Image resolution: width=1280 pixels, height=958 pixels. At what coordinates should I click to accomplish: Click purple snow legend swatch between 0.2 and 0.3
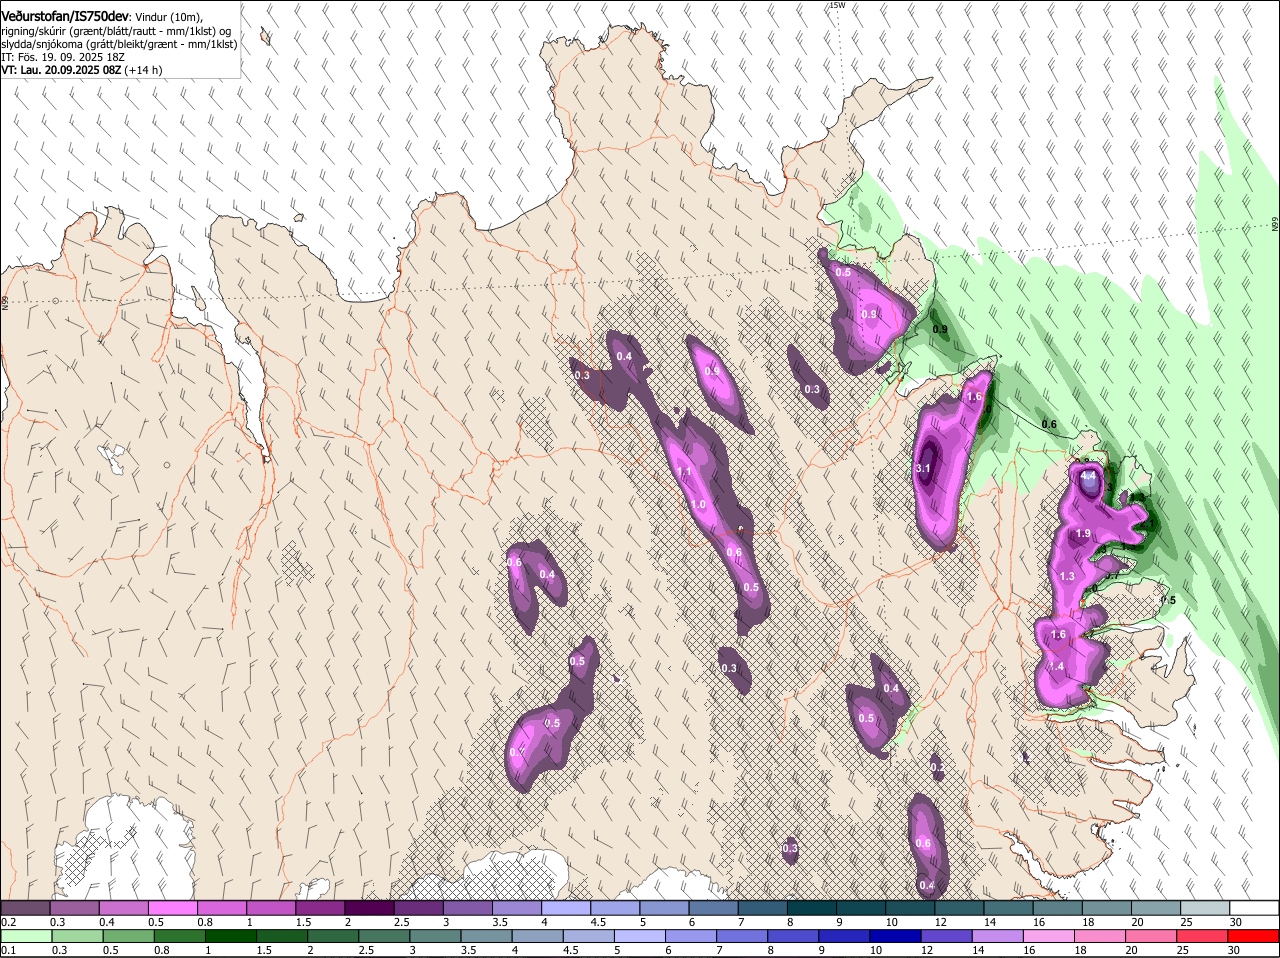(x=26, y=908)
